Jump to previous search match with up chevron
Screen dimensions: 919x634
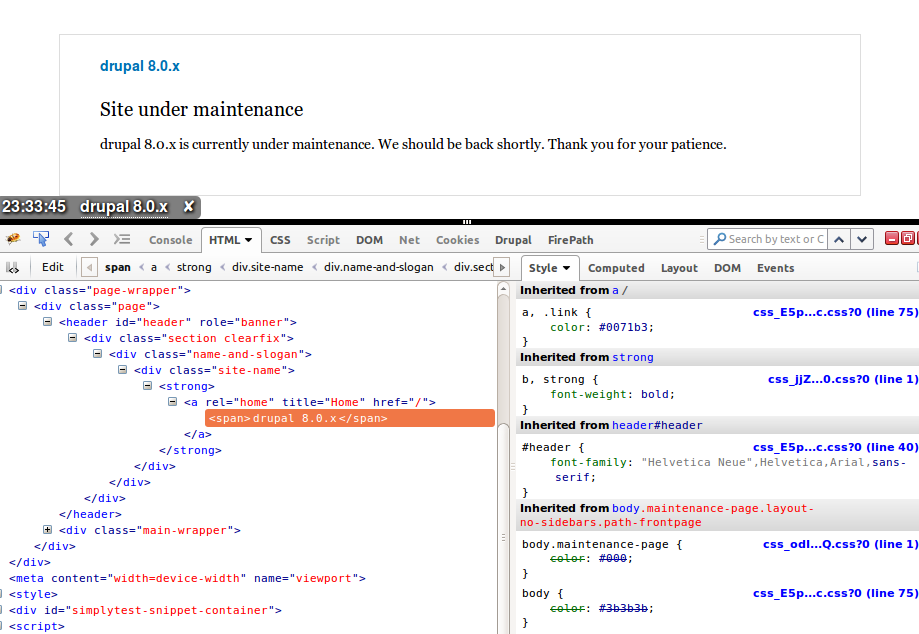click(x=838, y=239)
